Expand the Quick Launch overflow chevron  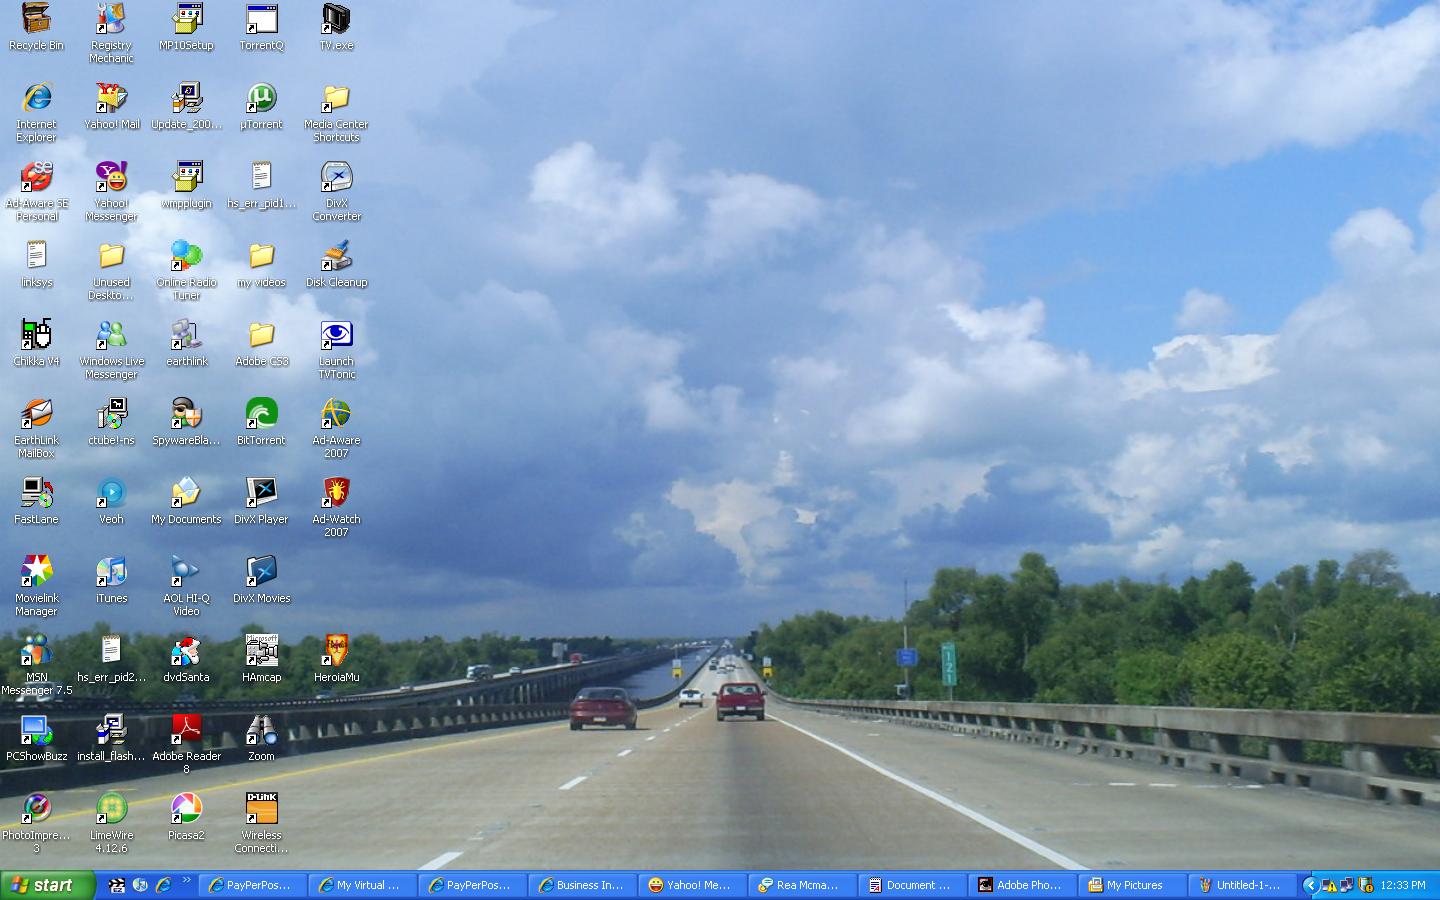click(x=187, y=878)
